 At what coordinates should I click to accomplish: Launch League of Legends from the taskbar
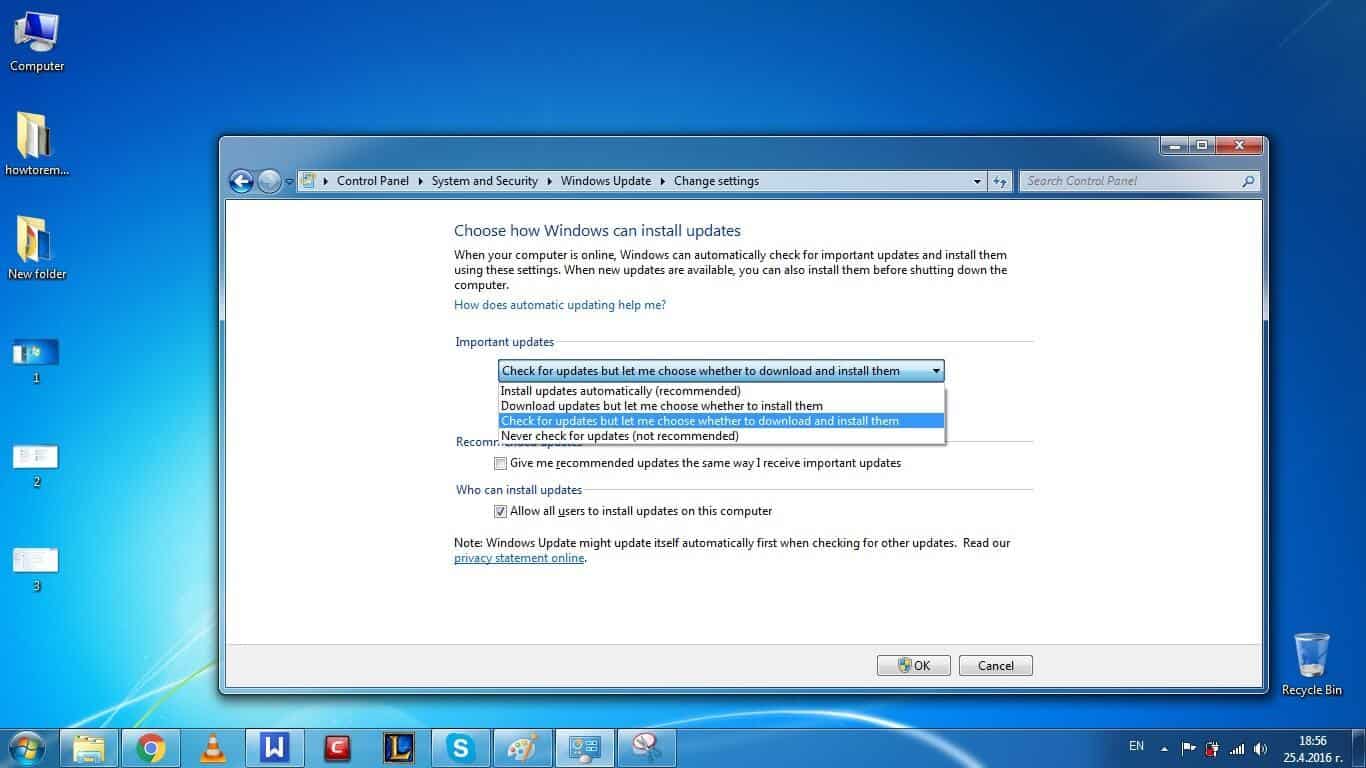click(x=398, y=747)
